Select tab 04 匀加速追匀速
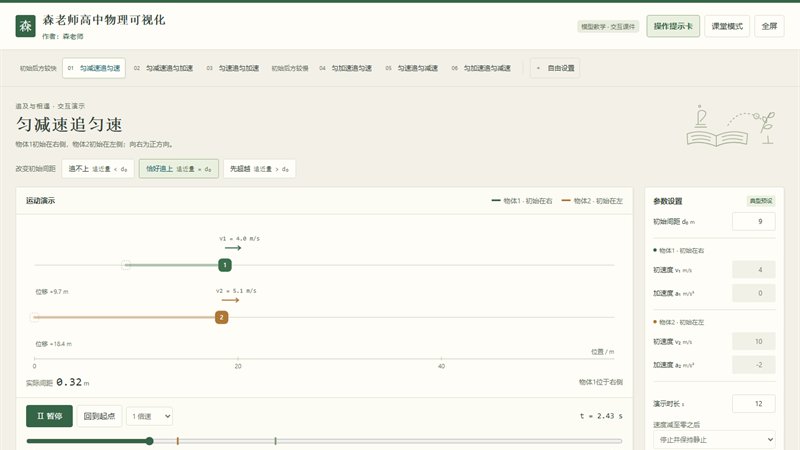Viewport: 800px width, 450px height. [x=345, y=68]
